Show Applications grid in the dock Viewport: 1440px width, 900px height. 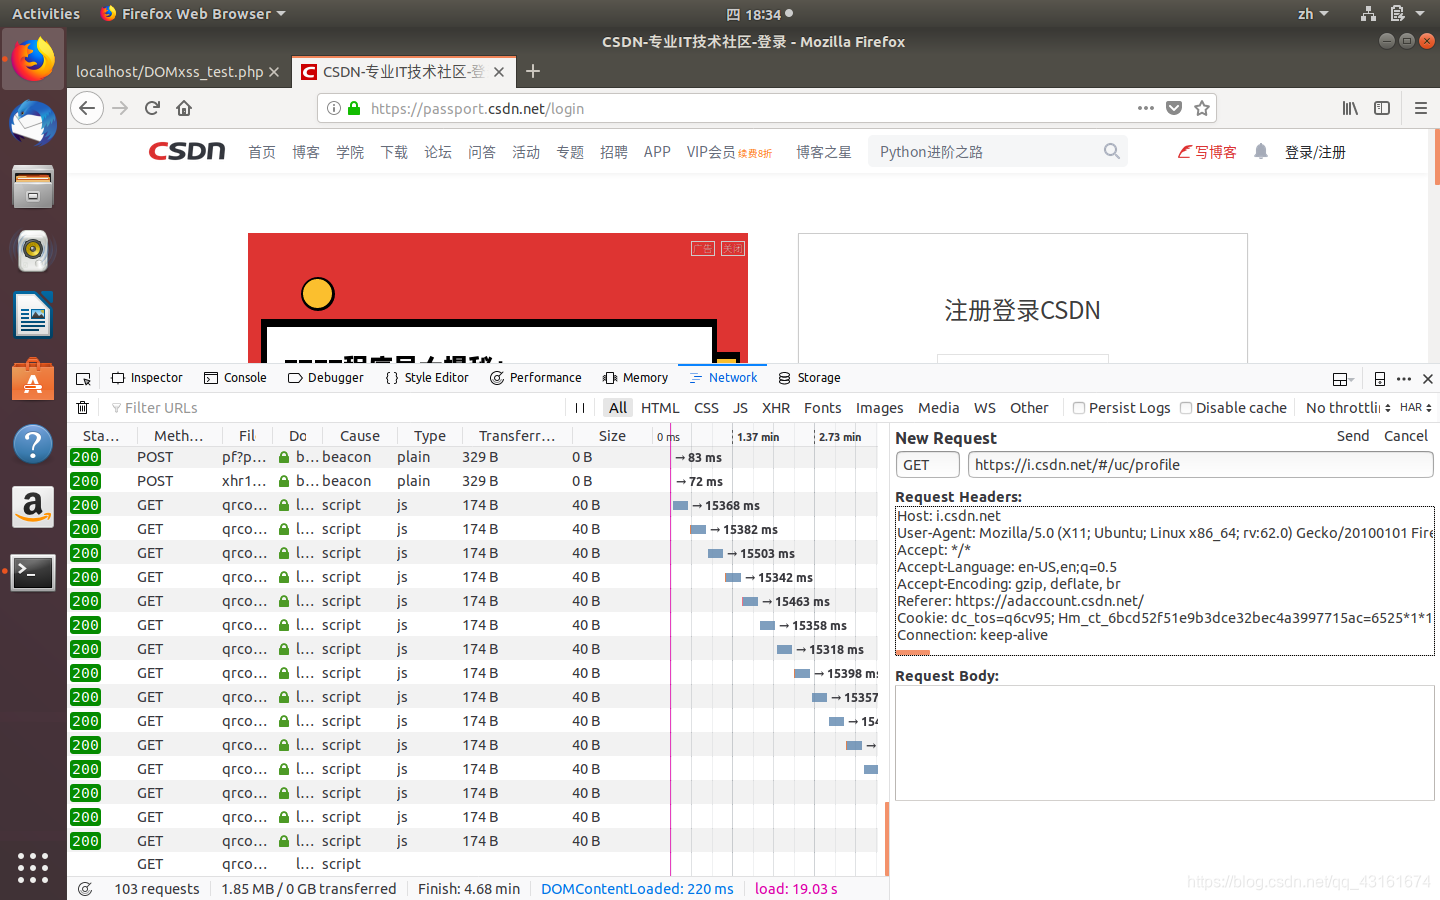tap(33, 867)
